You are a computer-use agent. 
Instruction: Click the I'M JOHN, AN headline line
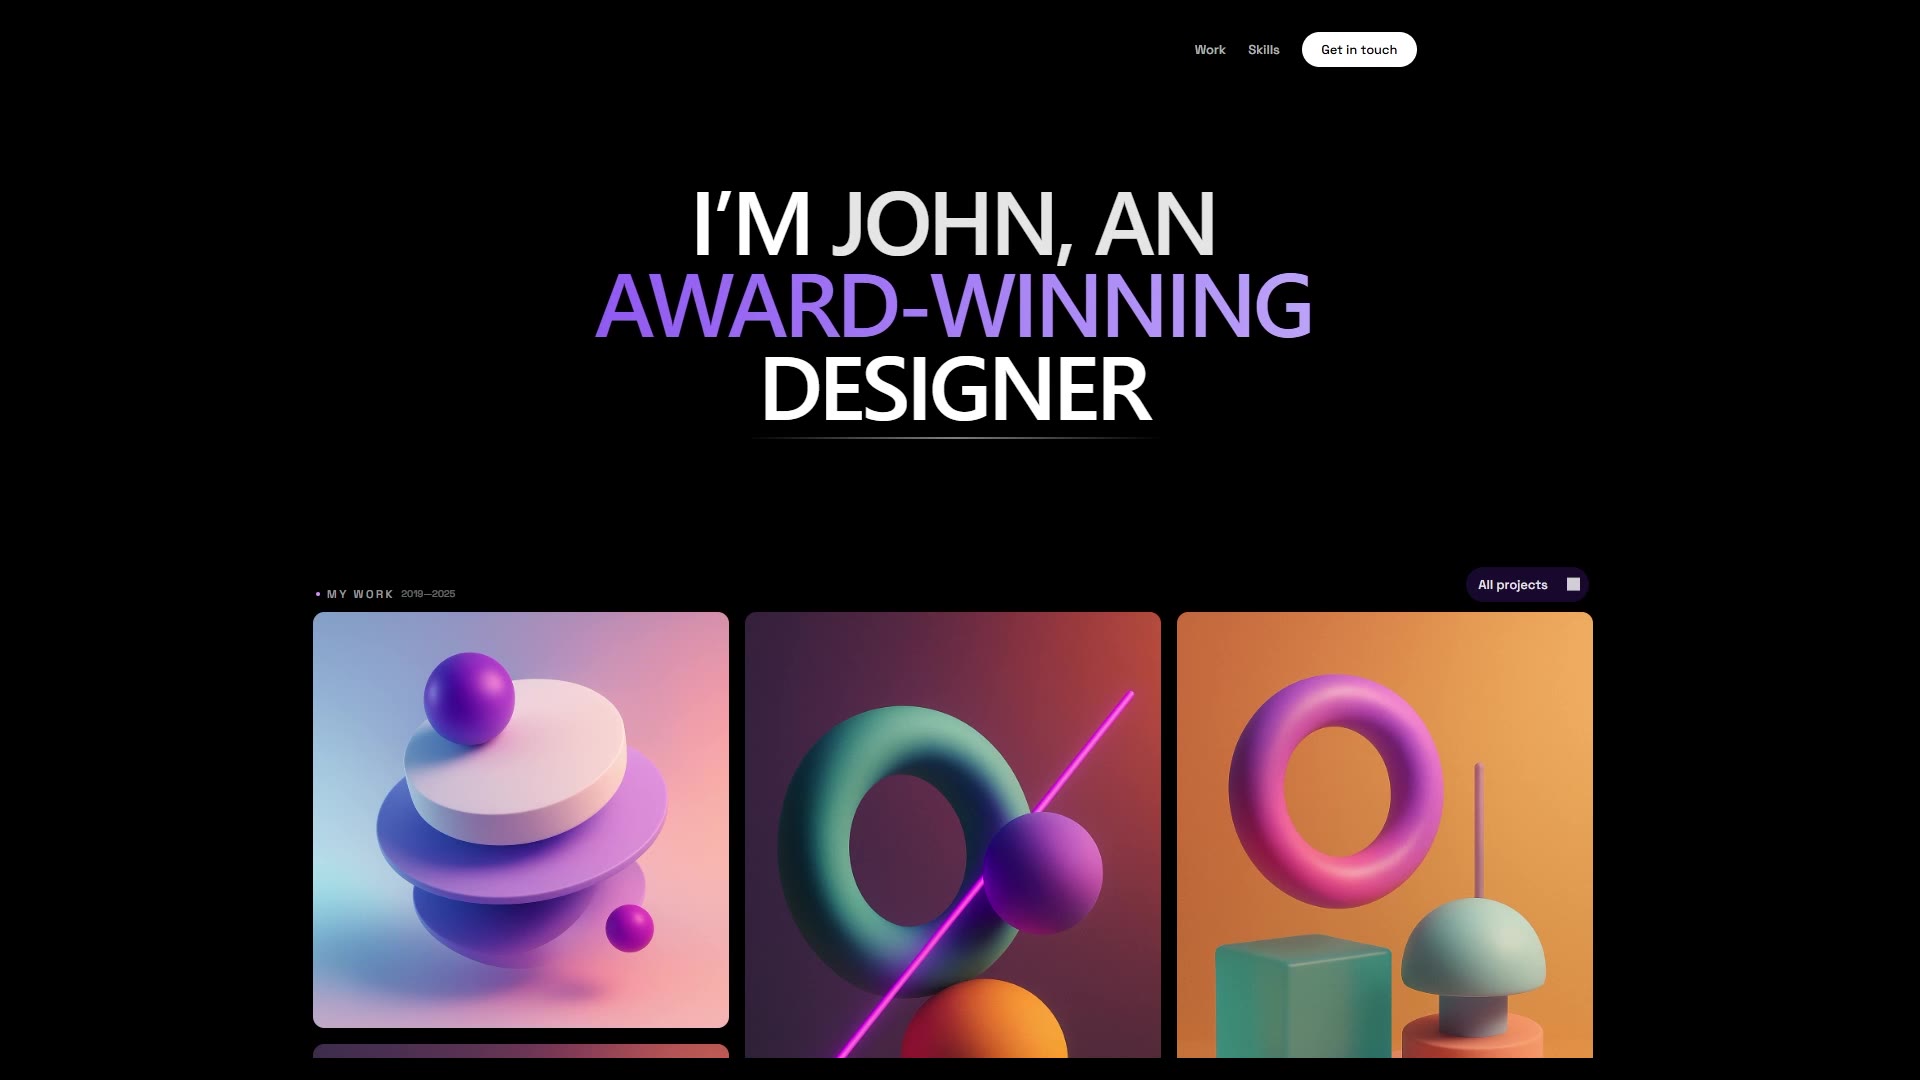pyautogui.click(x=953, y=224)
